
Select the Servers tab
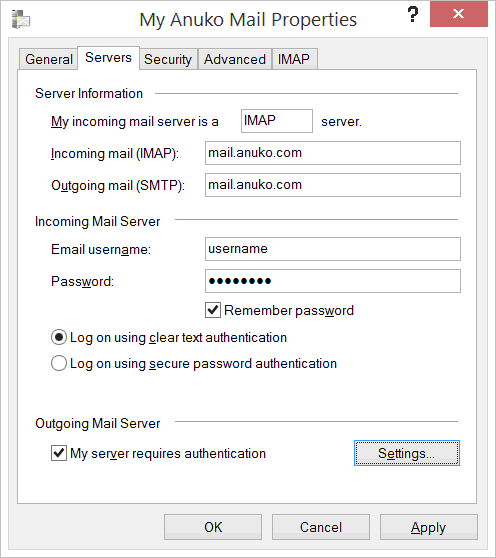coord(108,58)
